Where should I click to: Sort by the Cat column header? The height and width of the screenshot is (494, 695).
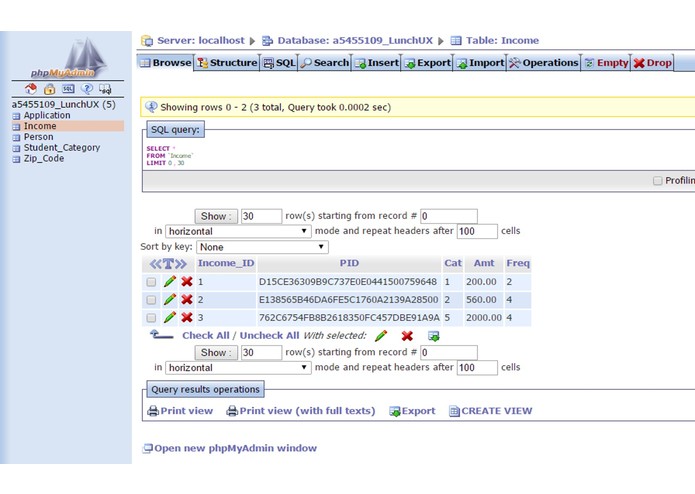pyautogui.click(x=453, y=263)
